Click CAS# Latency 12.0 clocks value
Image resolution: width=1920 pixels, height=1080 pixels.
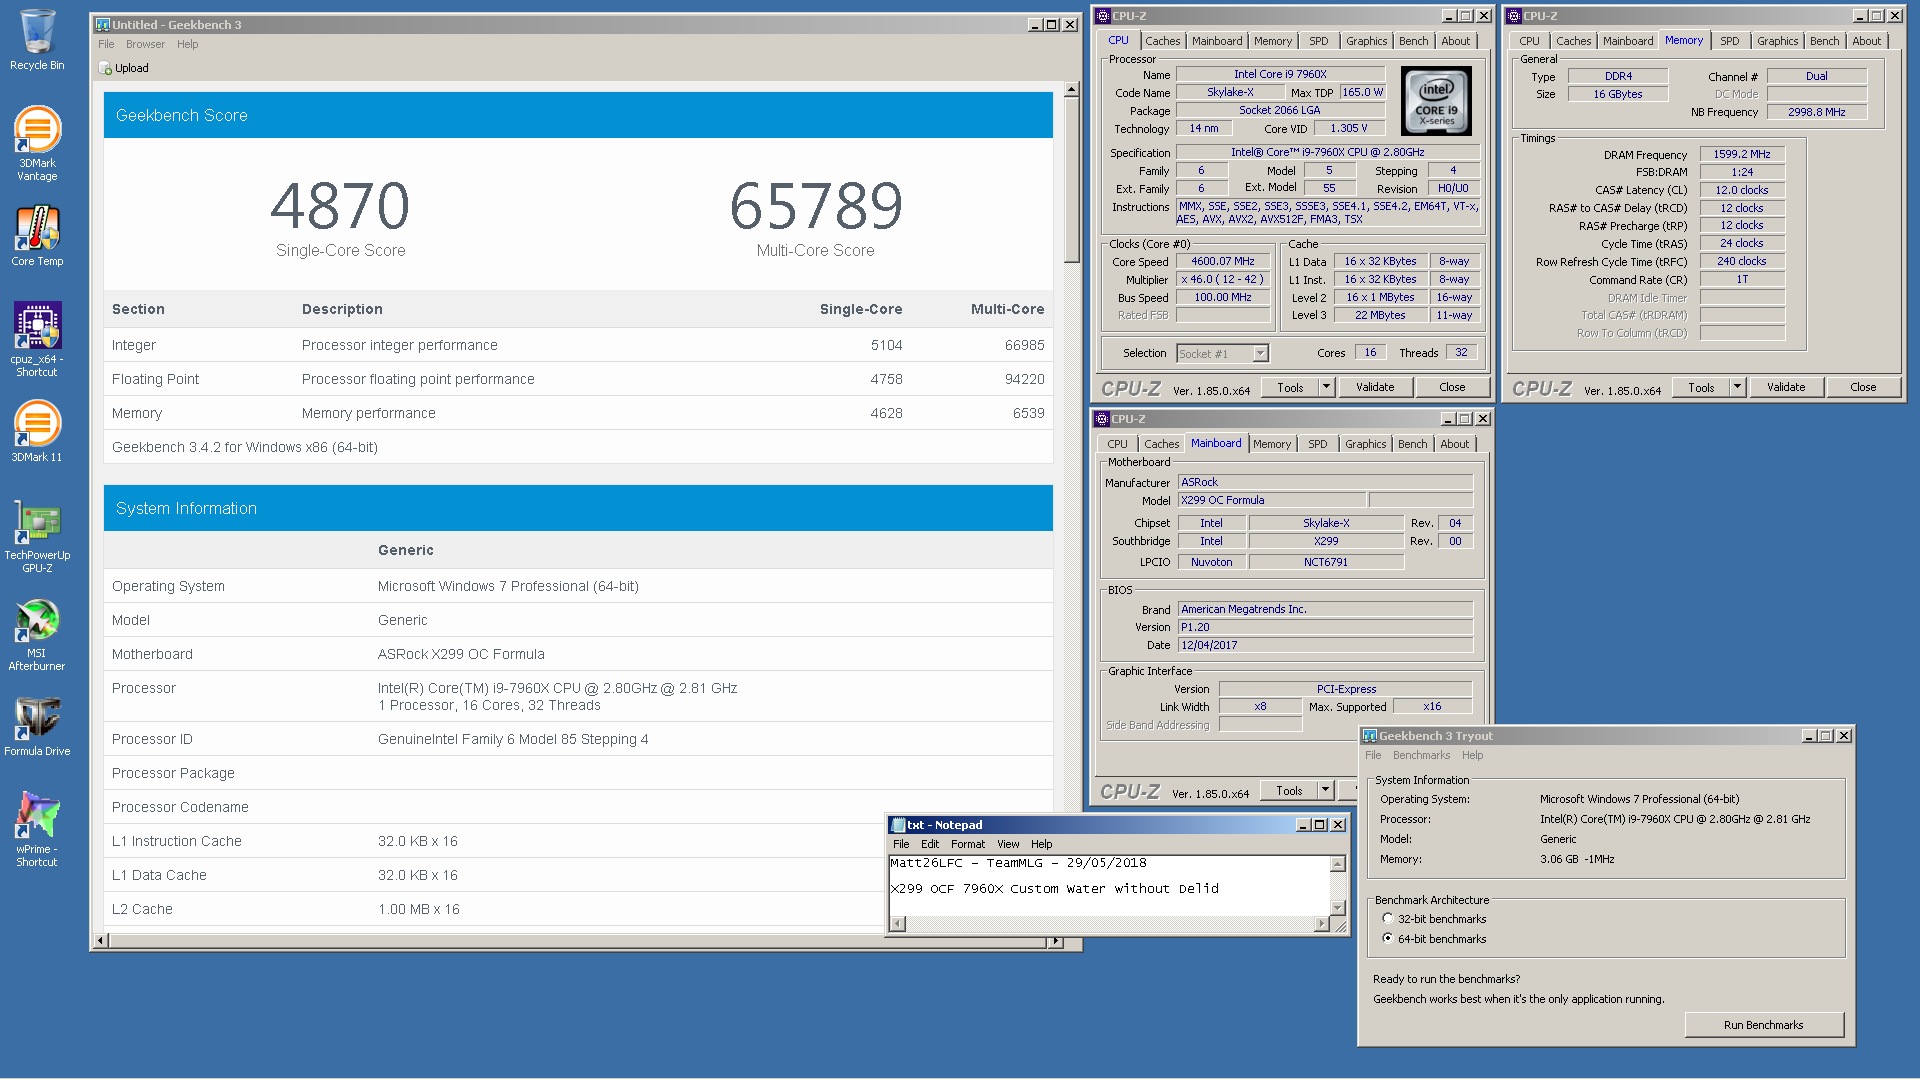[x=1742, y=190]
